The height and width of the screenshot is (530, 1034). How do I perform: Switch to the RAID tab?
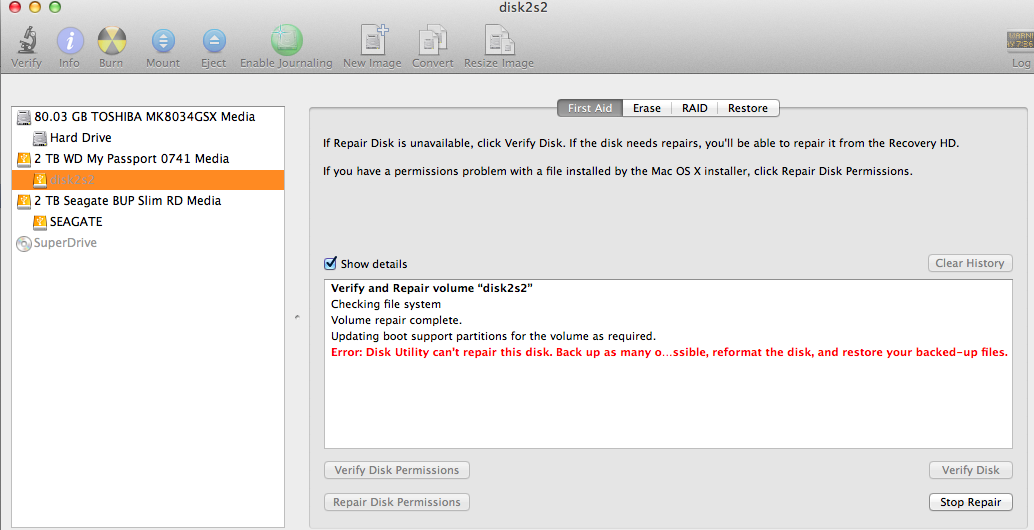(694, 108)
